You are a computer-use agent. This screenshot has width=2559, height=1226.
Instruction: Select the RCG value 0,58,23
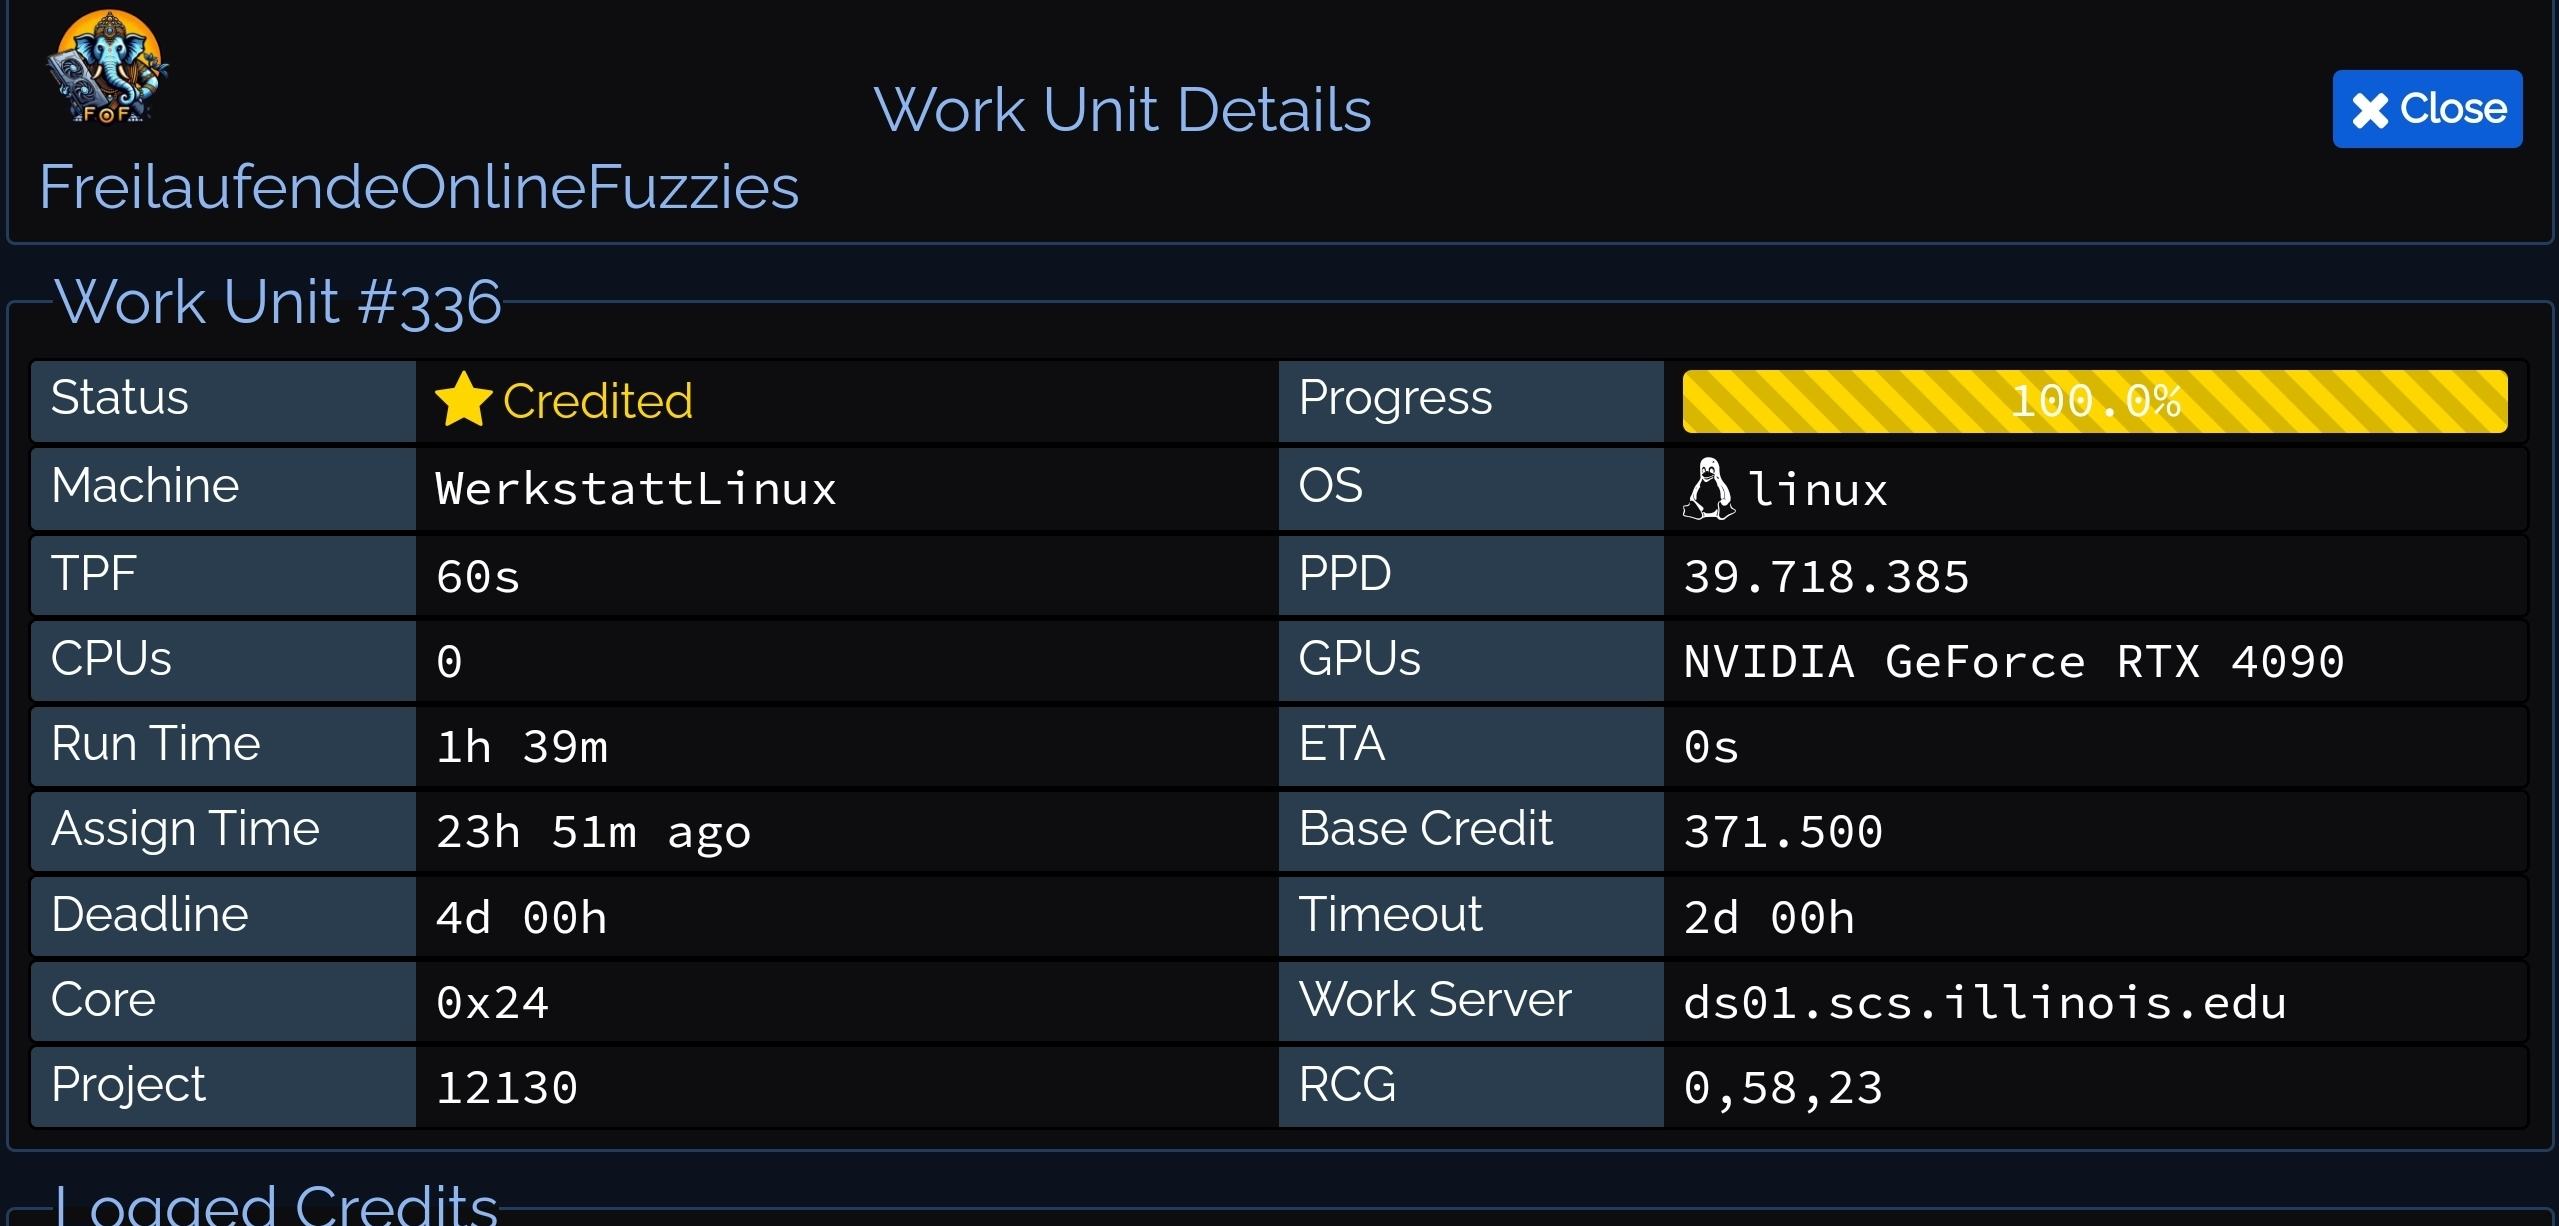(1783, 1087)
